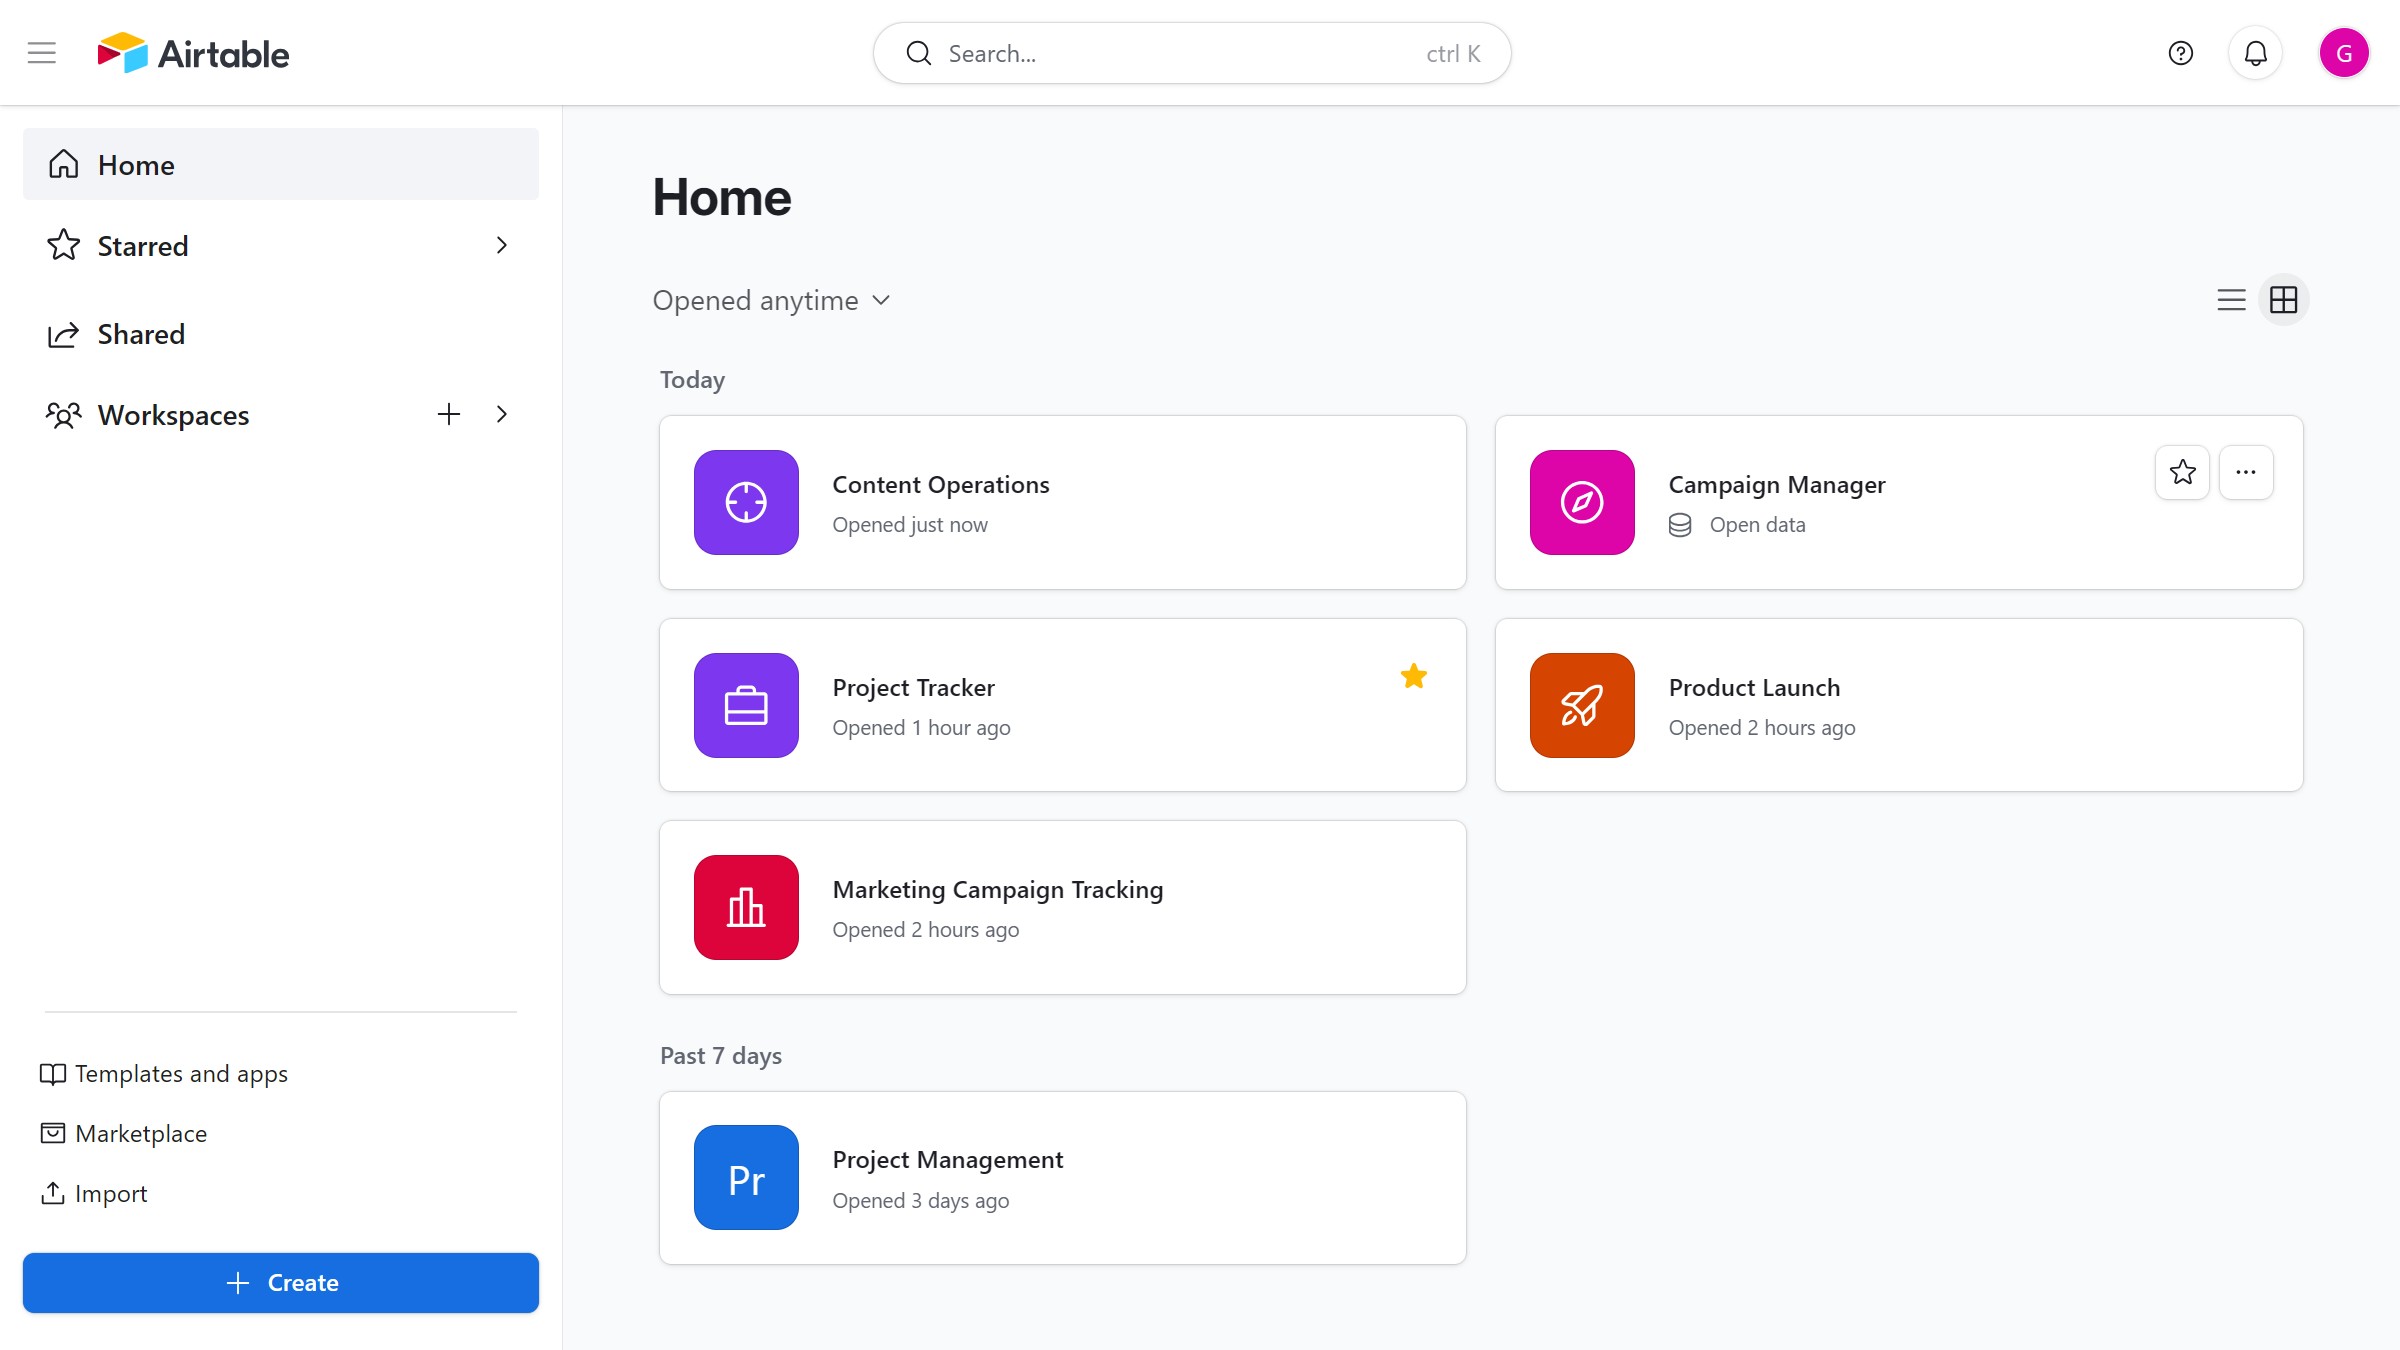2400x1350 pixels.
Task: Switch to list view
Action: click(2231, 300)
